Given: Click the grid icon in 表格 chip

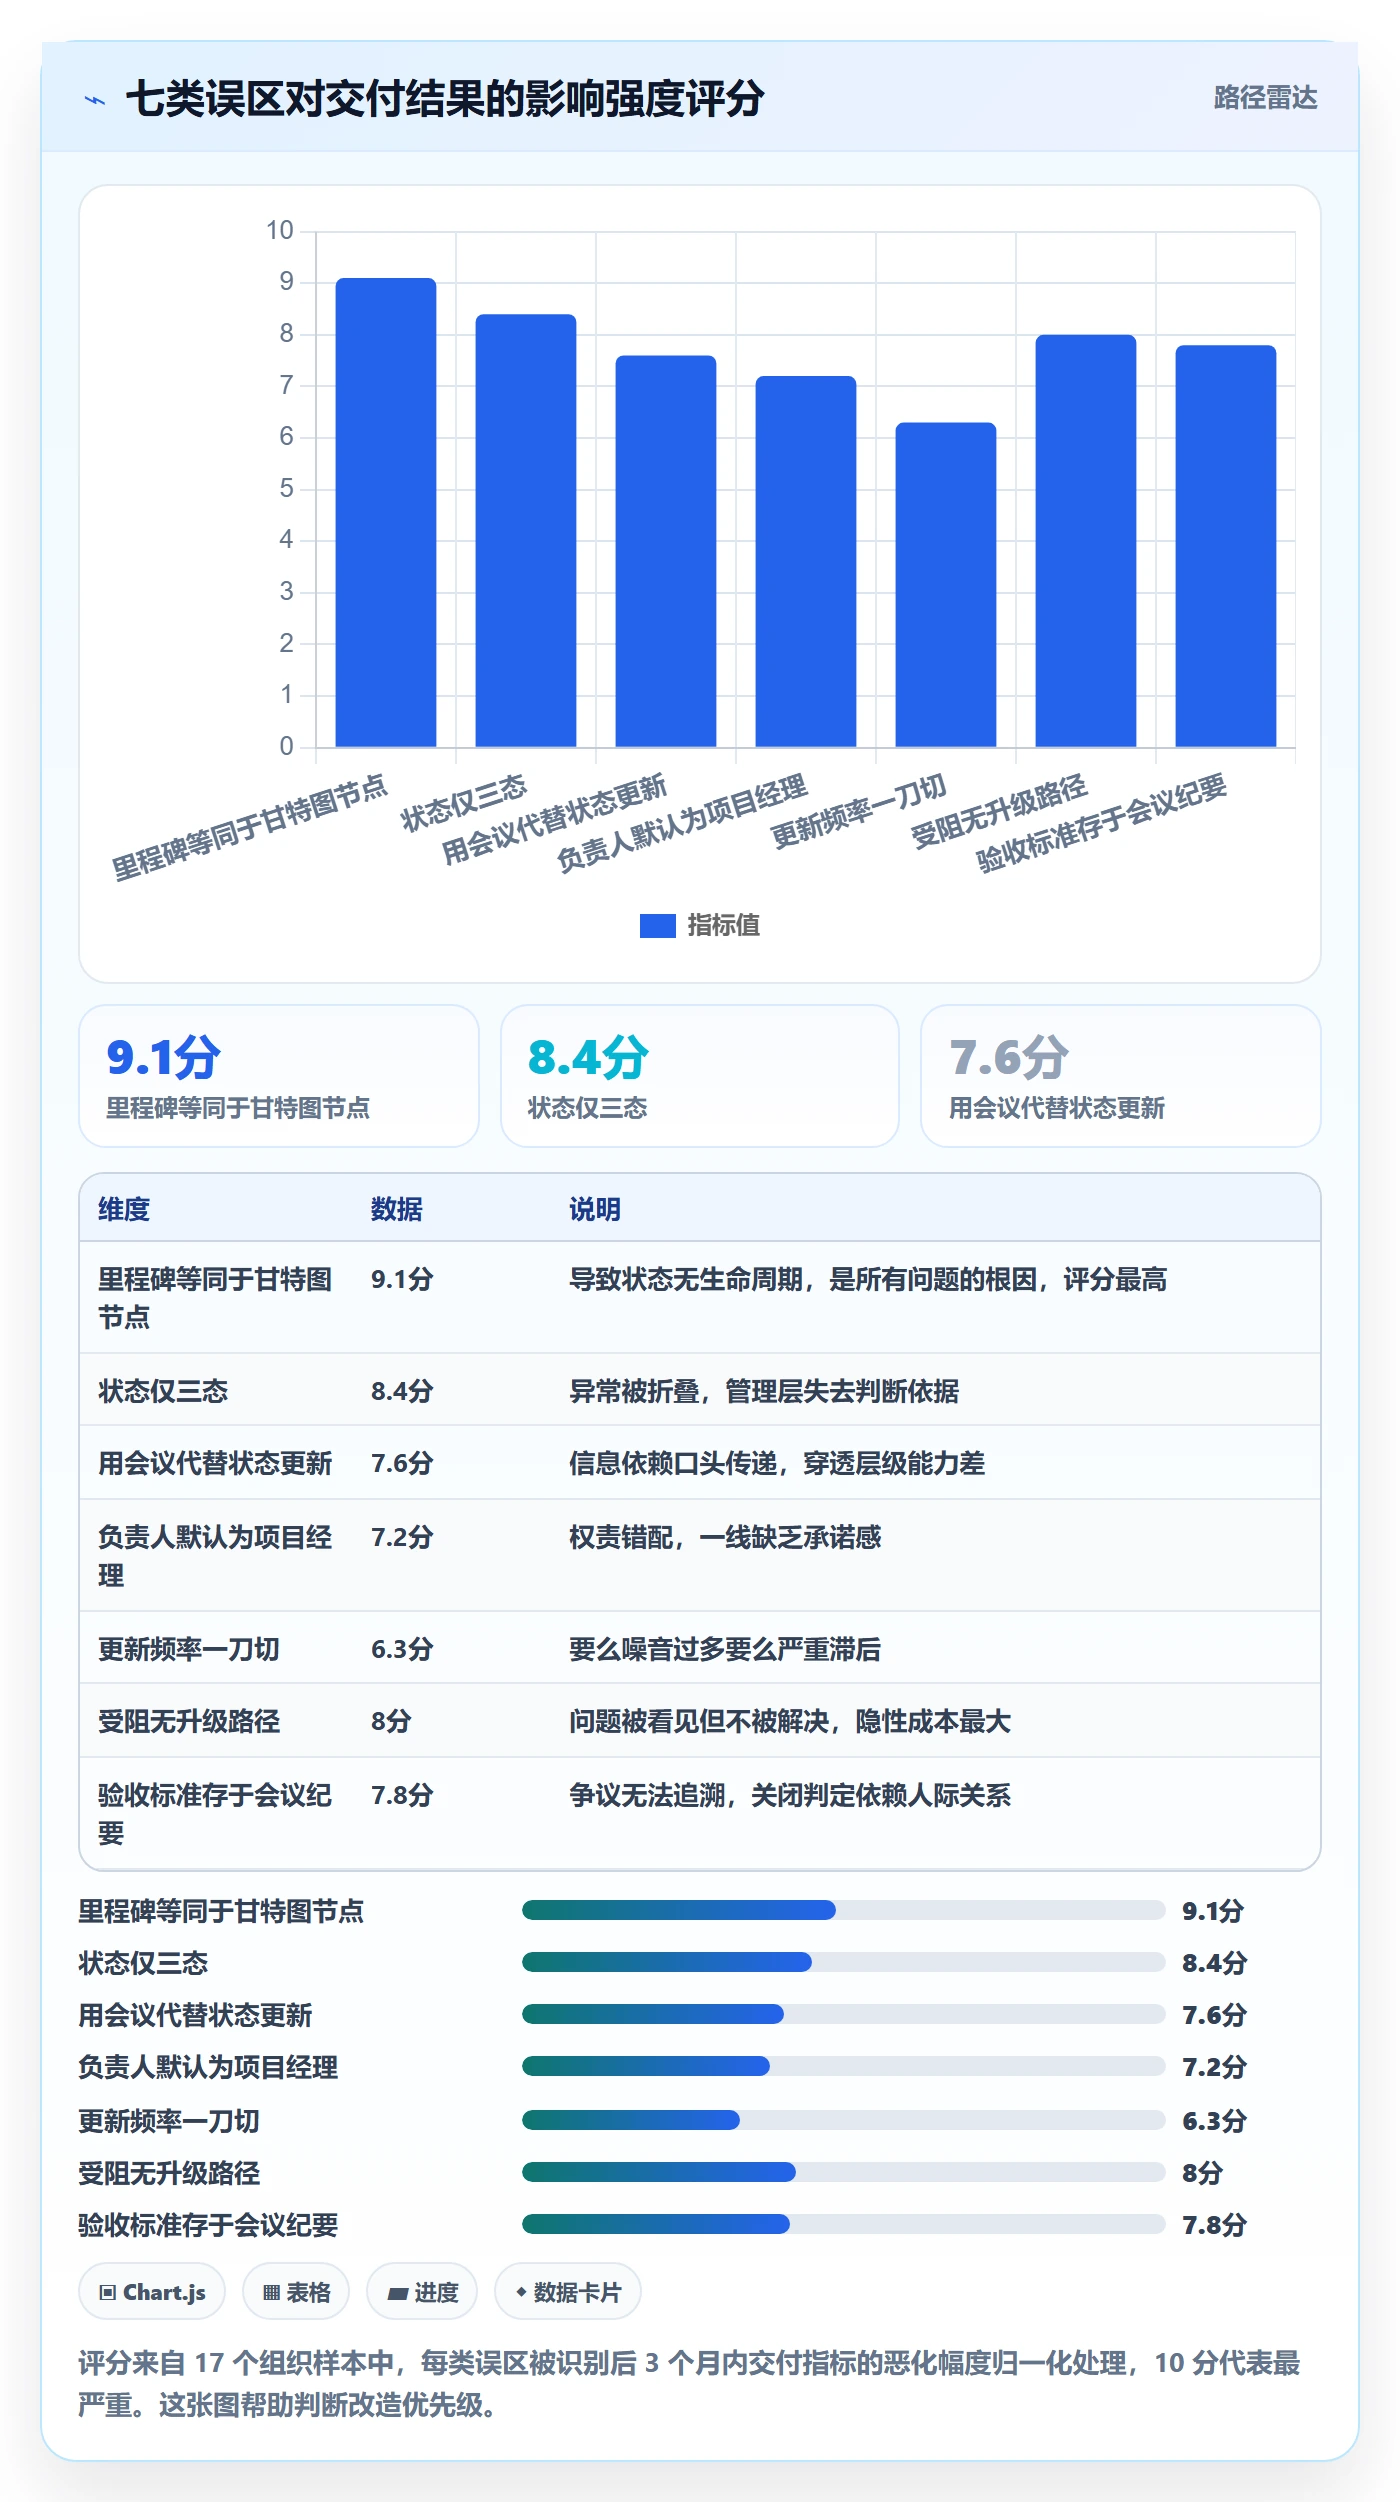Looking at the screenshot, I should coord(271,2292).
